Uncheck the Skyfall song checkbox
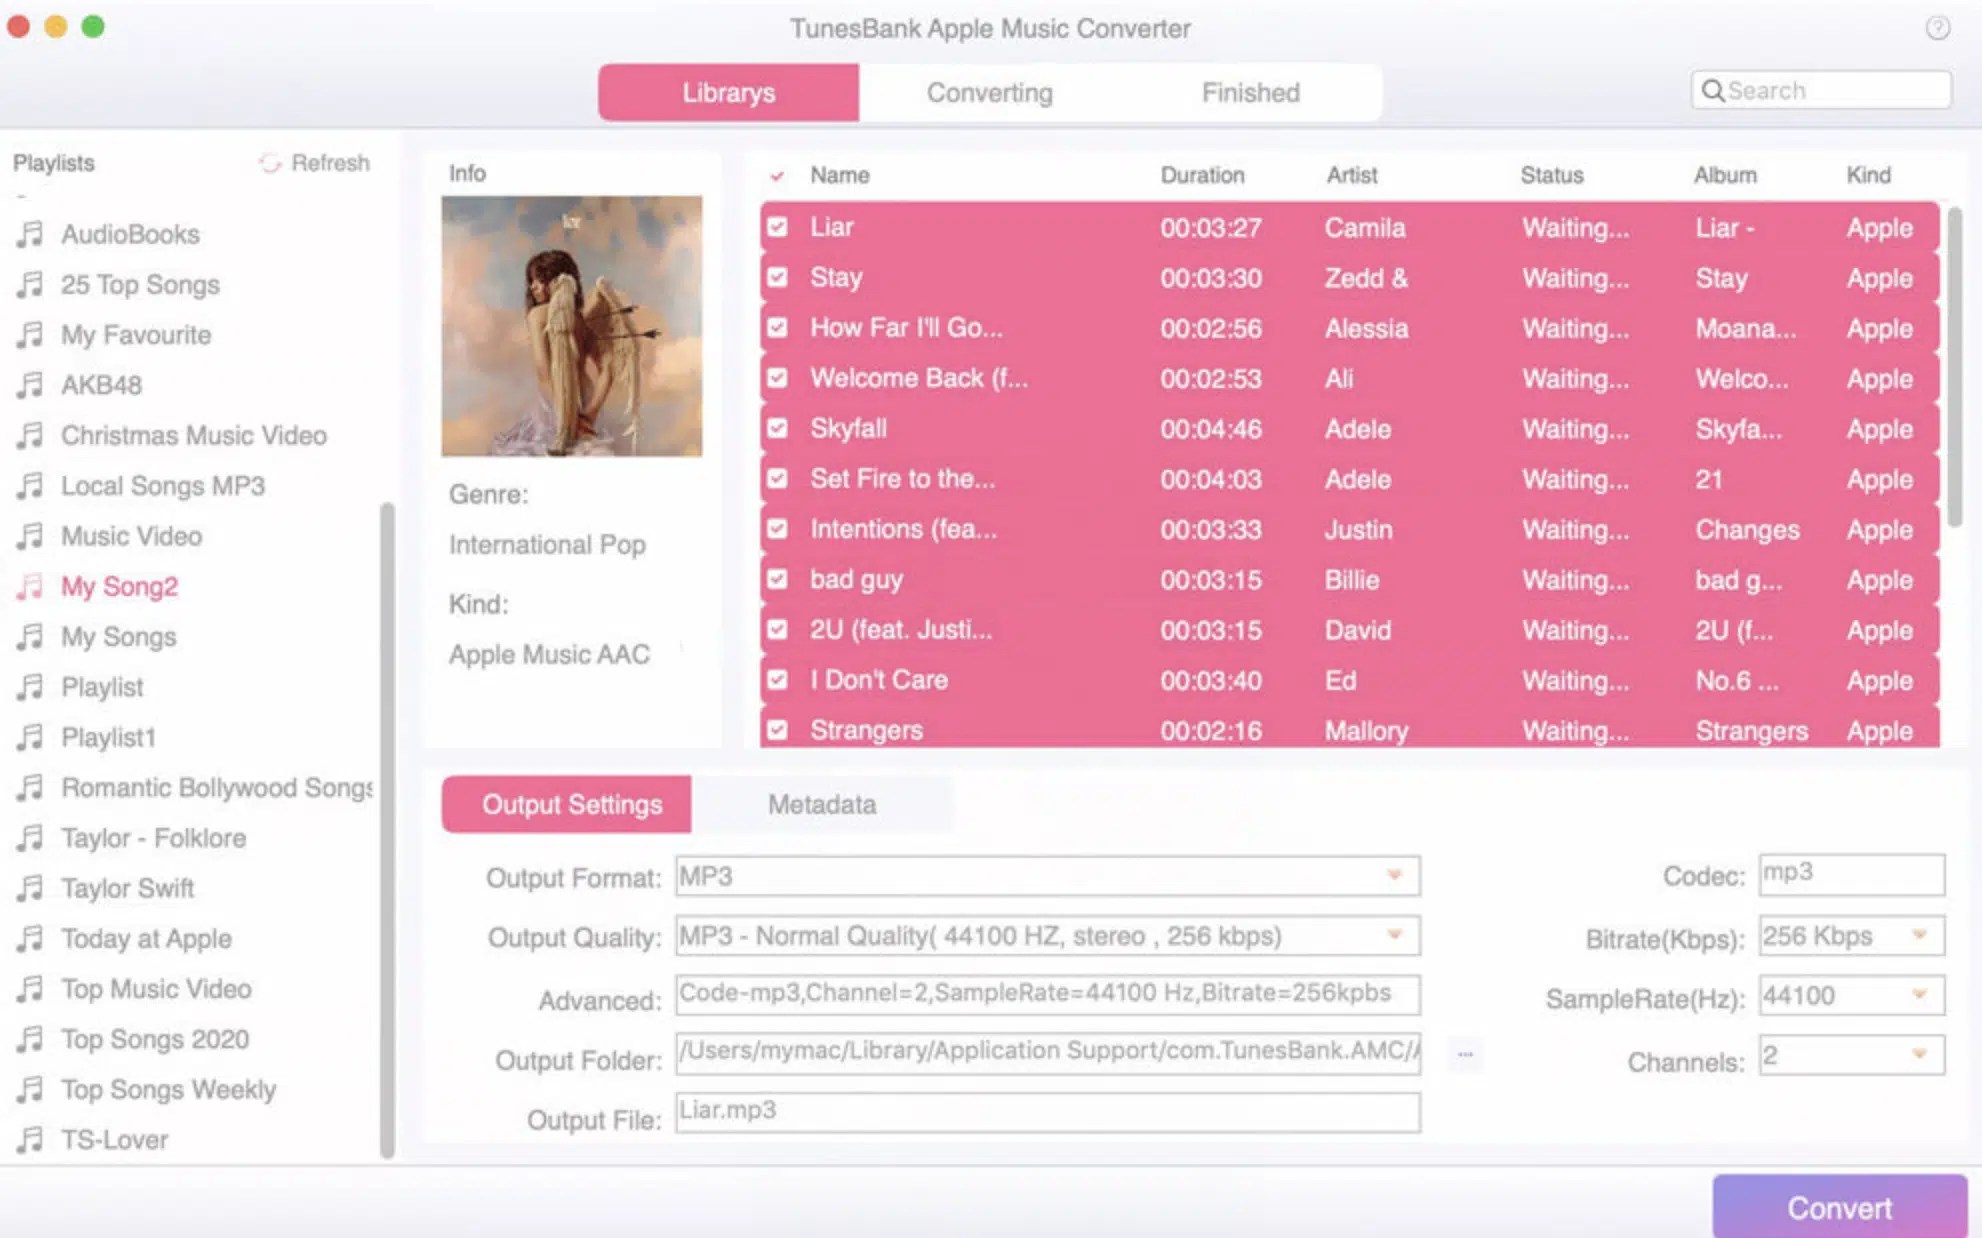Image resolution: width=1982 pixels, height=1238 pixels. [777, 428]
